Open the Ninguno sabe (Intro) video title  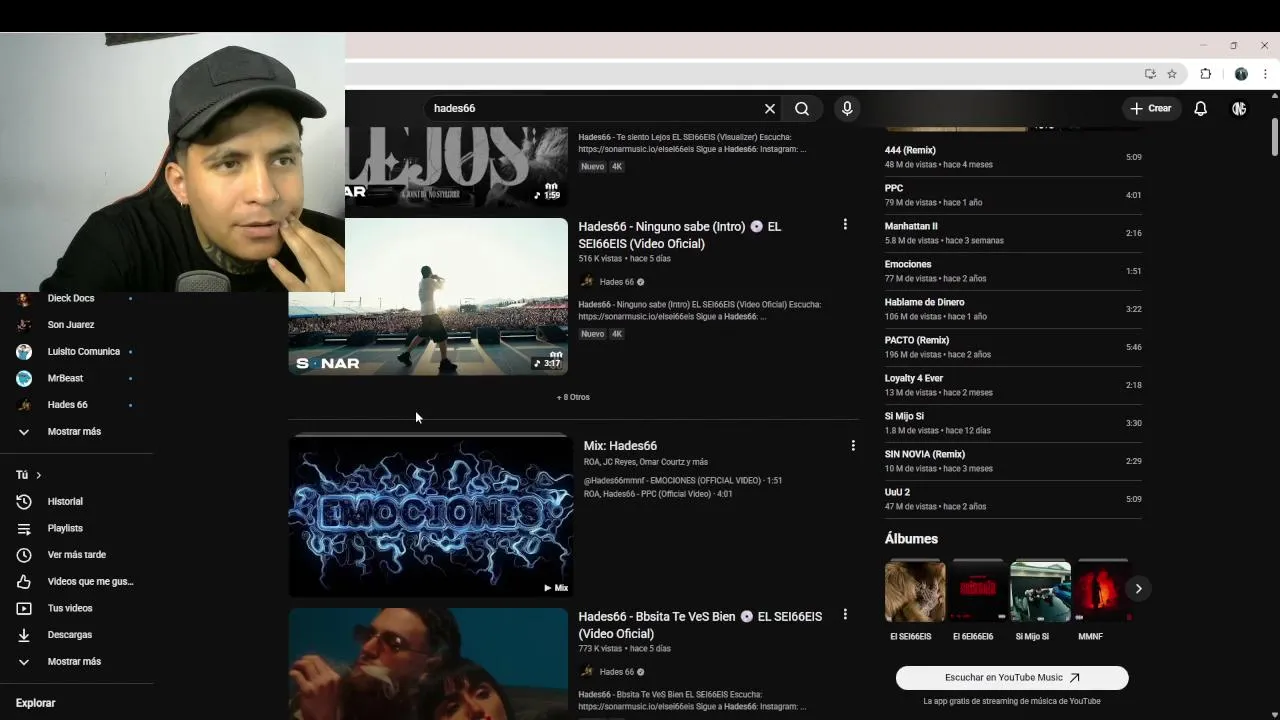coord(681,235)
